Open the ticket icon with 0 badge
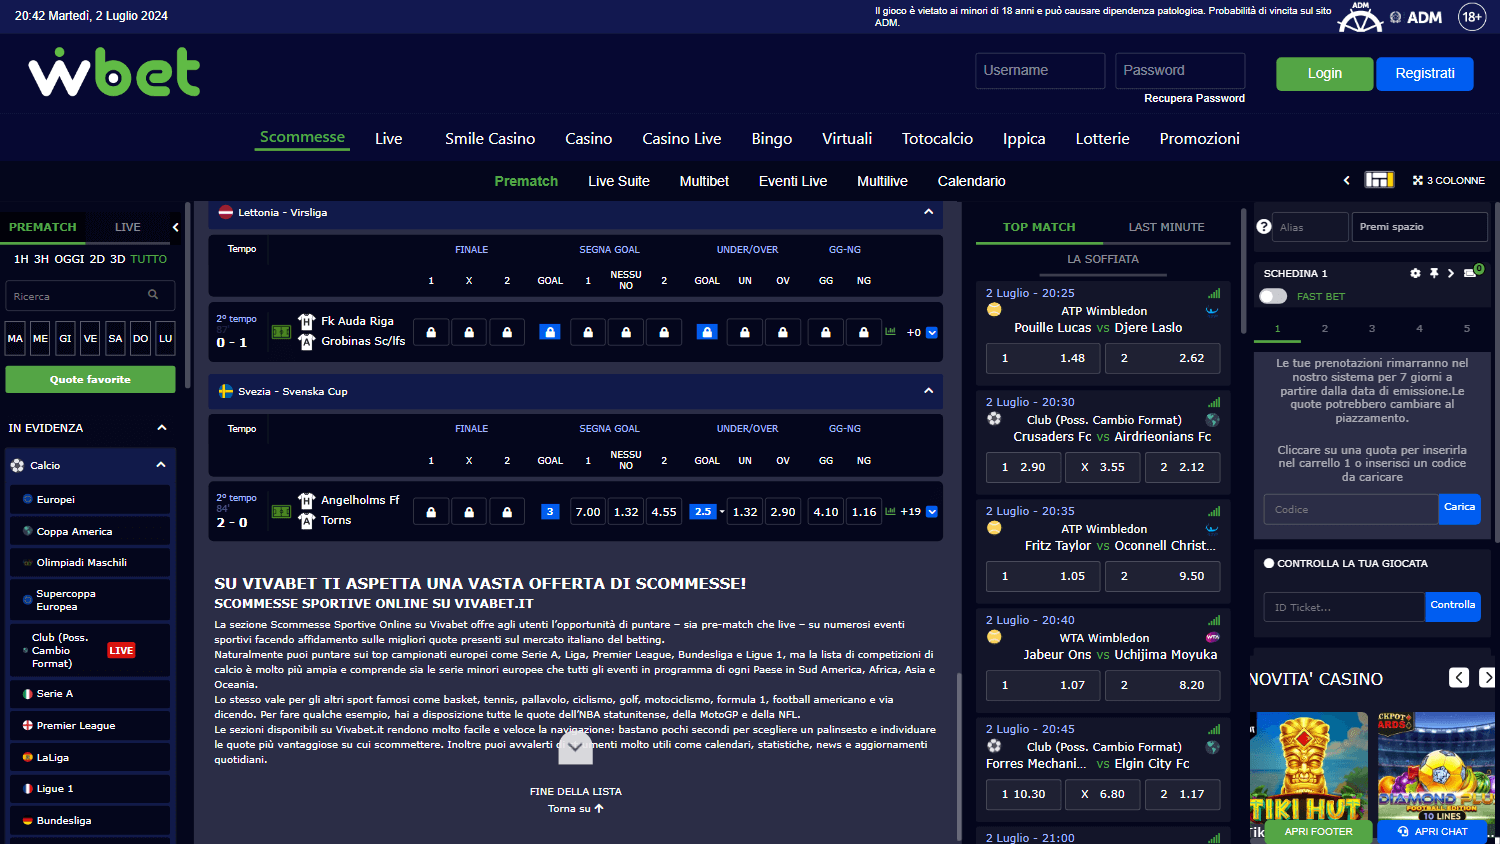1500x844 pixels. tap(1473, 271)
